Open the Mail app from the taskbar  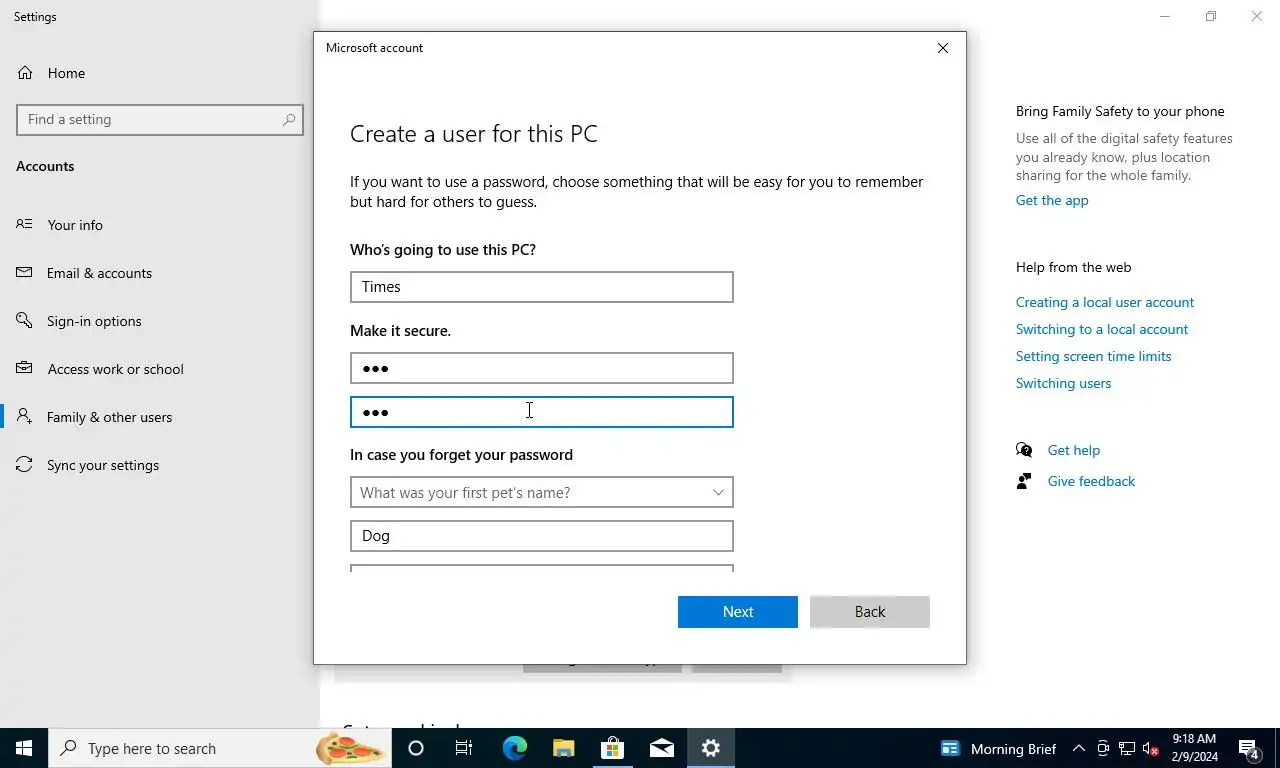(x=661, y=748)
